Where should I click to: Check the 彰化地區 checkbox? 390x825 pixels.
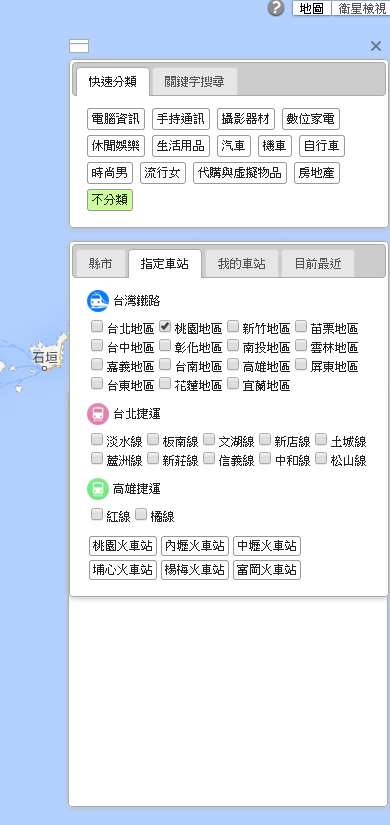[x=165, y=346]
